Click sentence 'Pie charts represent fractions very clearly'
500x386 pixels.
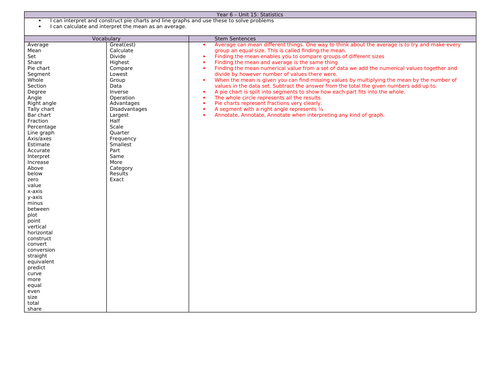click(268, 103)
